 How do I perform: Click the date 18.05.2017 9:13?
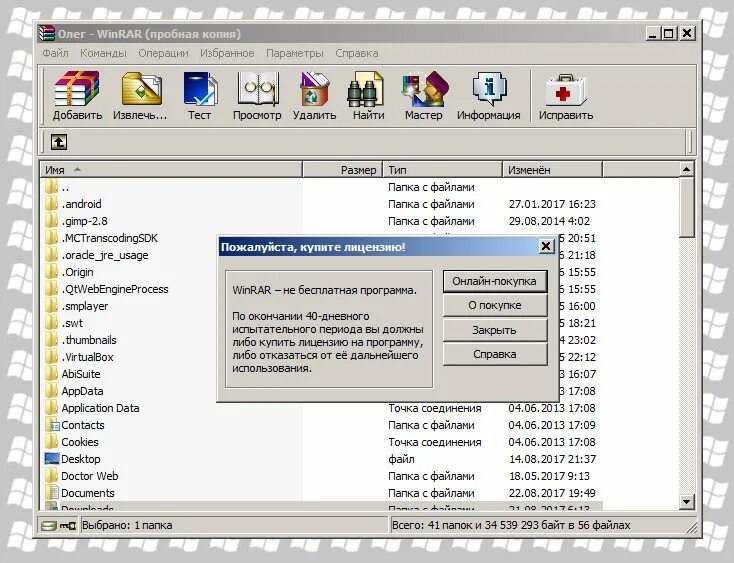(x=549, y=476)
